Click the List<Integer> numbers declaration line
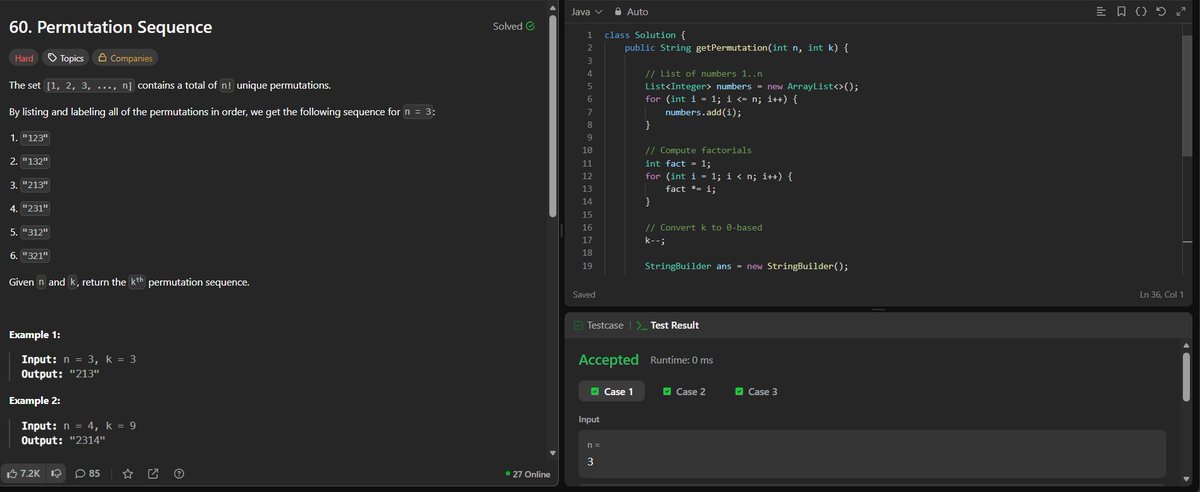 (751, 86)
